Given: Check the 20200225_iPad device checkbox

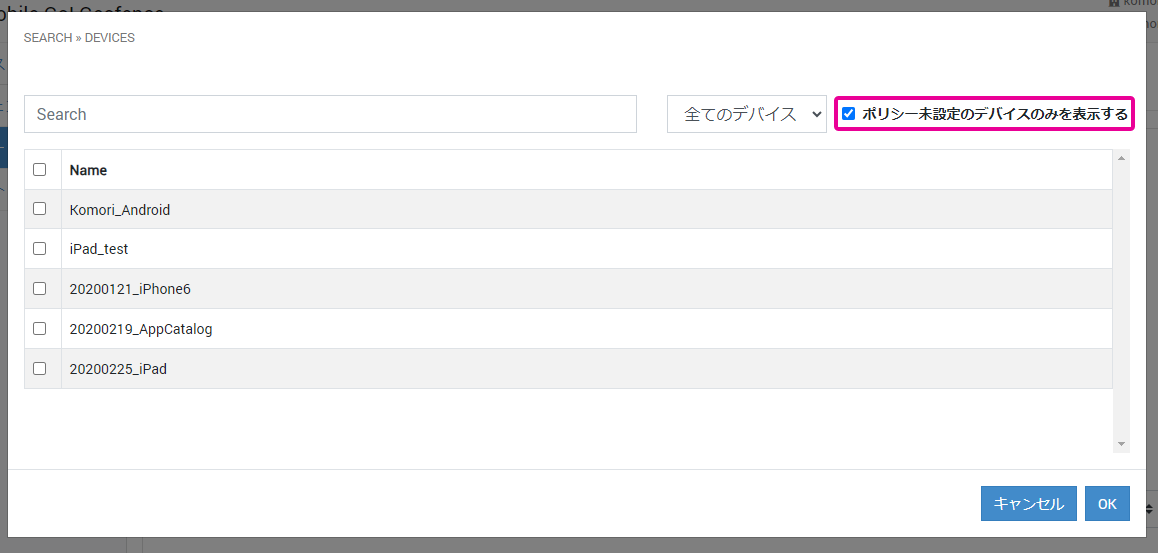Looking at the screenshot, I should pyautogui.click(x=40, y=368).
